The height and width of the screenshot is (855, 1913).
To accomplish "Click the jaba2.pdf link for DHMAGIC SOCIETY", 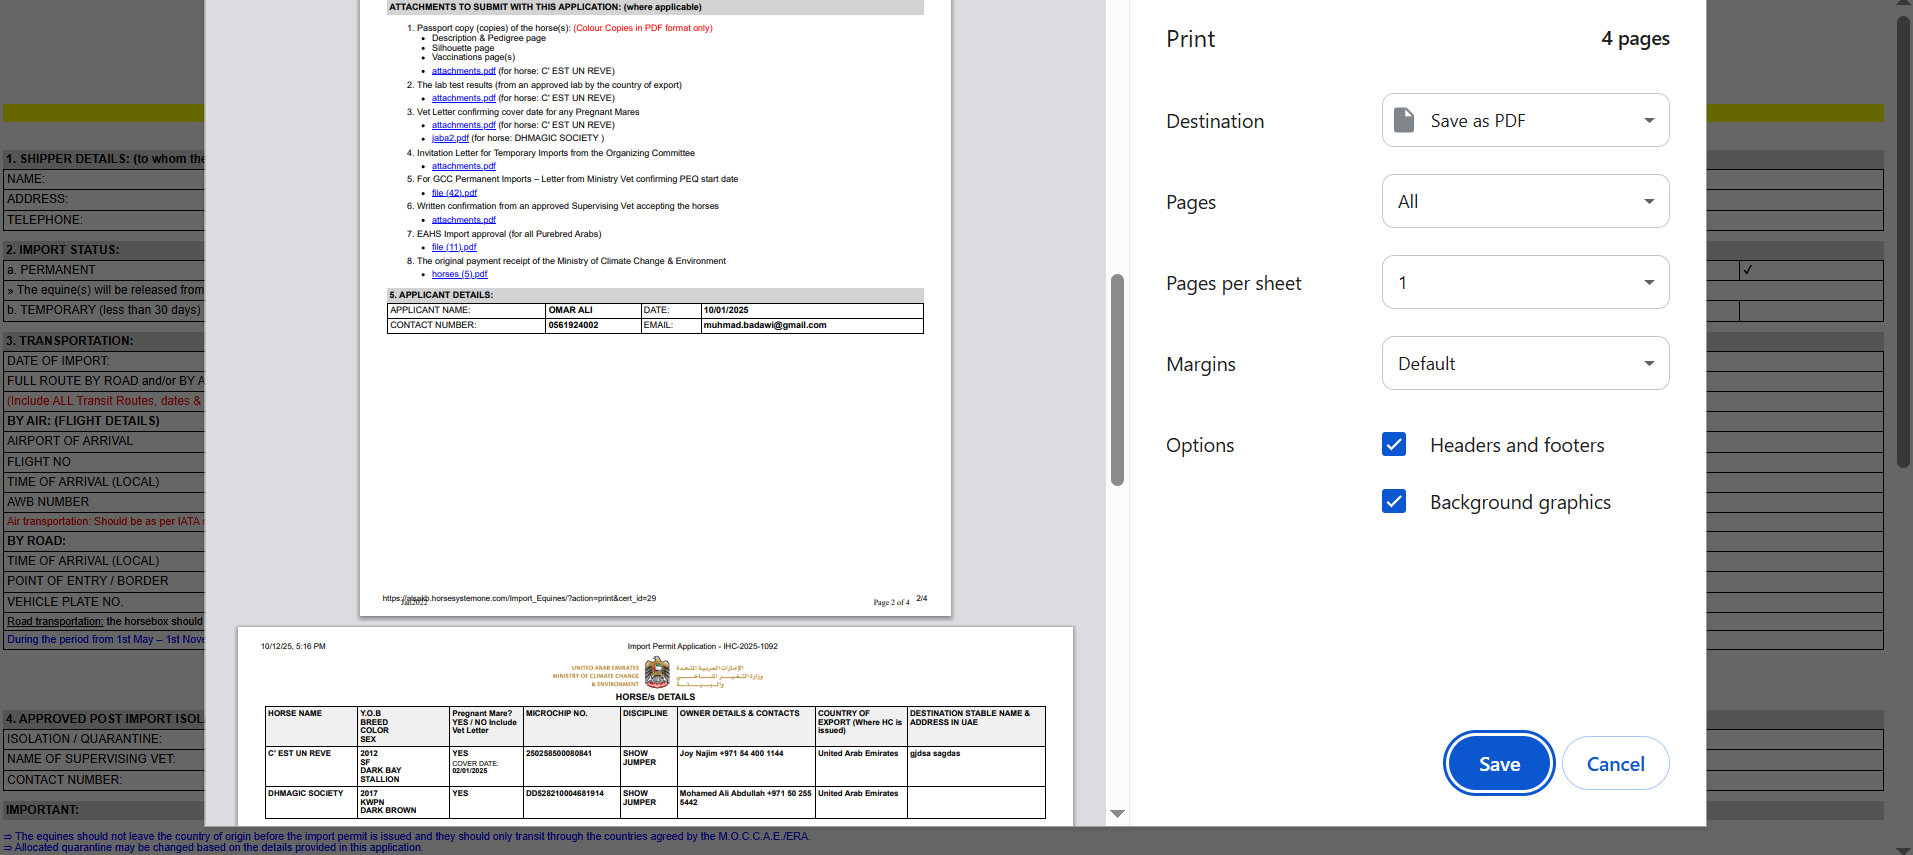I will [x=450, y=138].
